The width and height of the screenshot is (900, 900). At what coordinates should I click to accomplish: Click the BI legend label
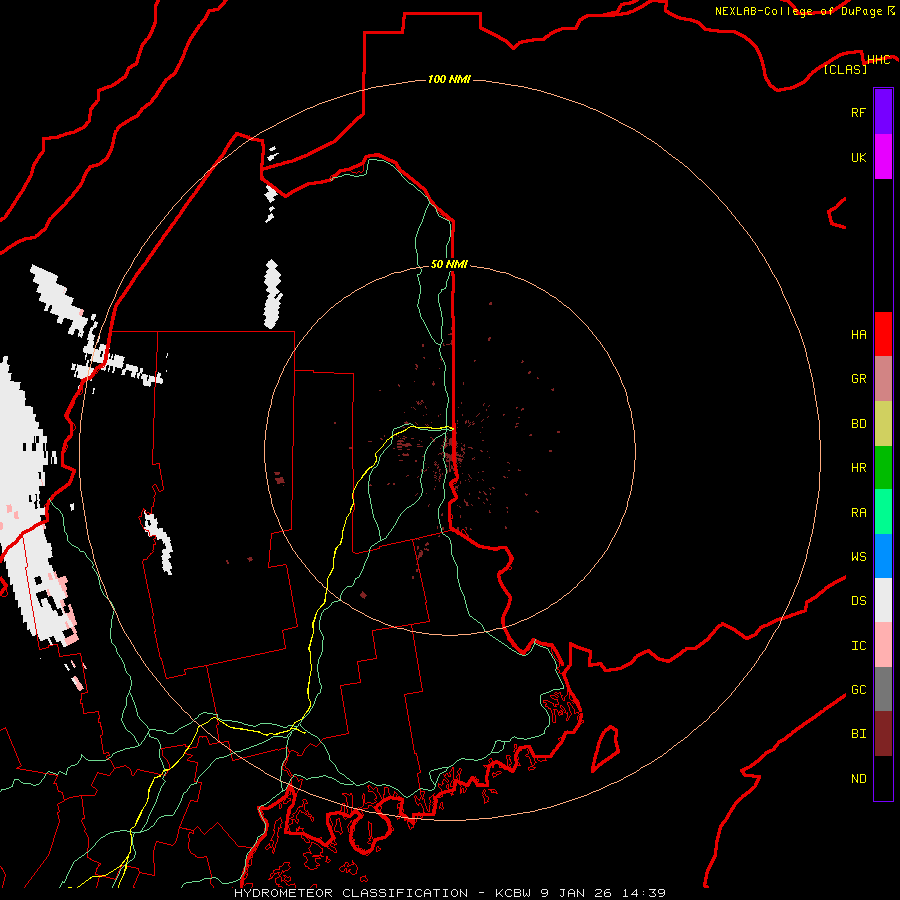pos(858,734)
